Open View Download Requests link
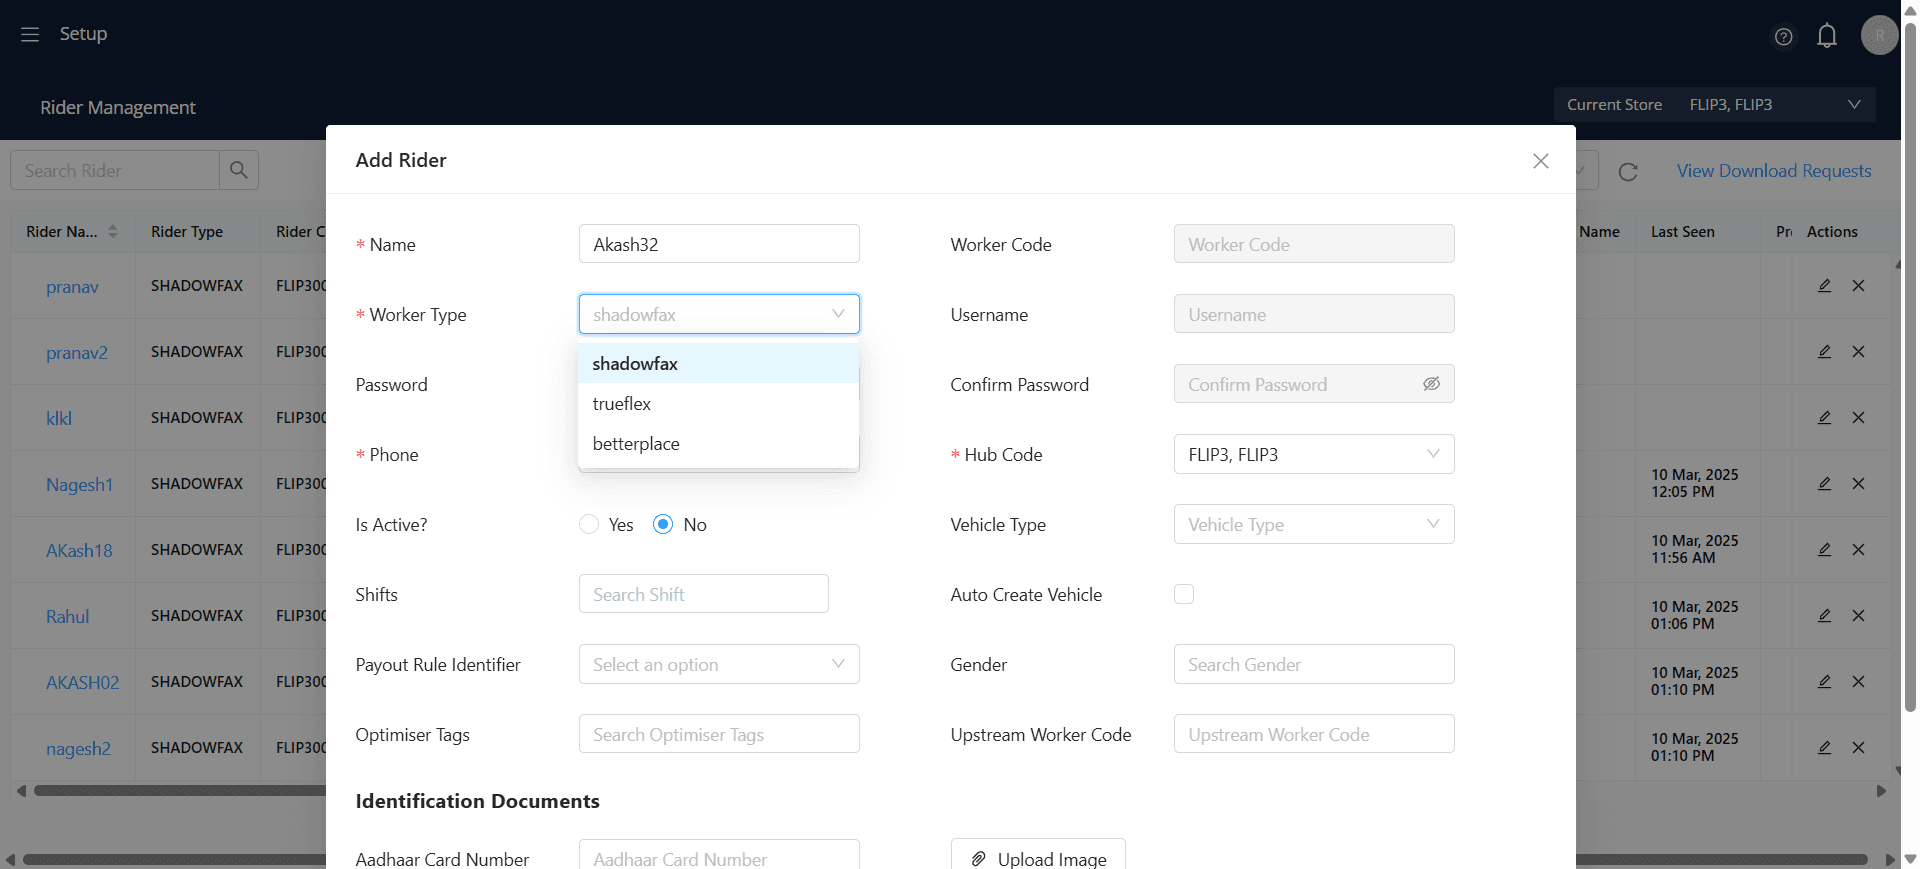 coord(1774,171)
